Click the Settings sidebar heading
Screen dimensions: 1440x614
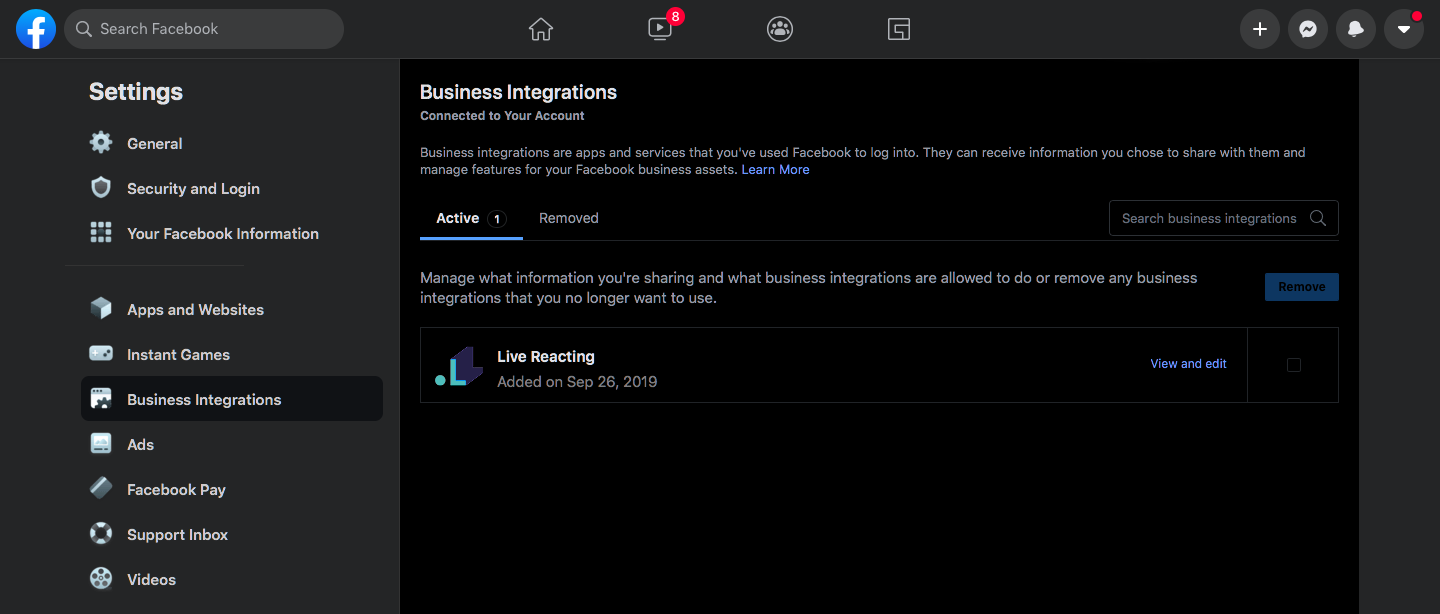(136, 92)
